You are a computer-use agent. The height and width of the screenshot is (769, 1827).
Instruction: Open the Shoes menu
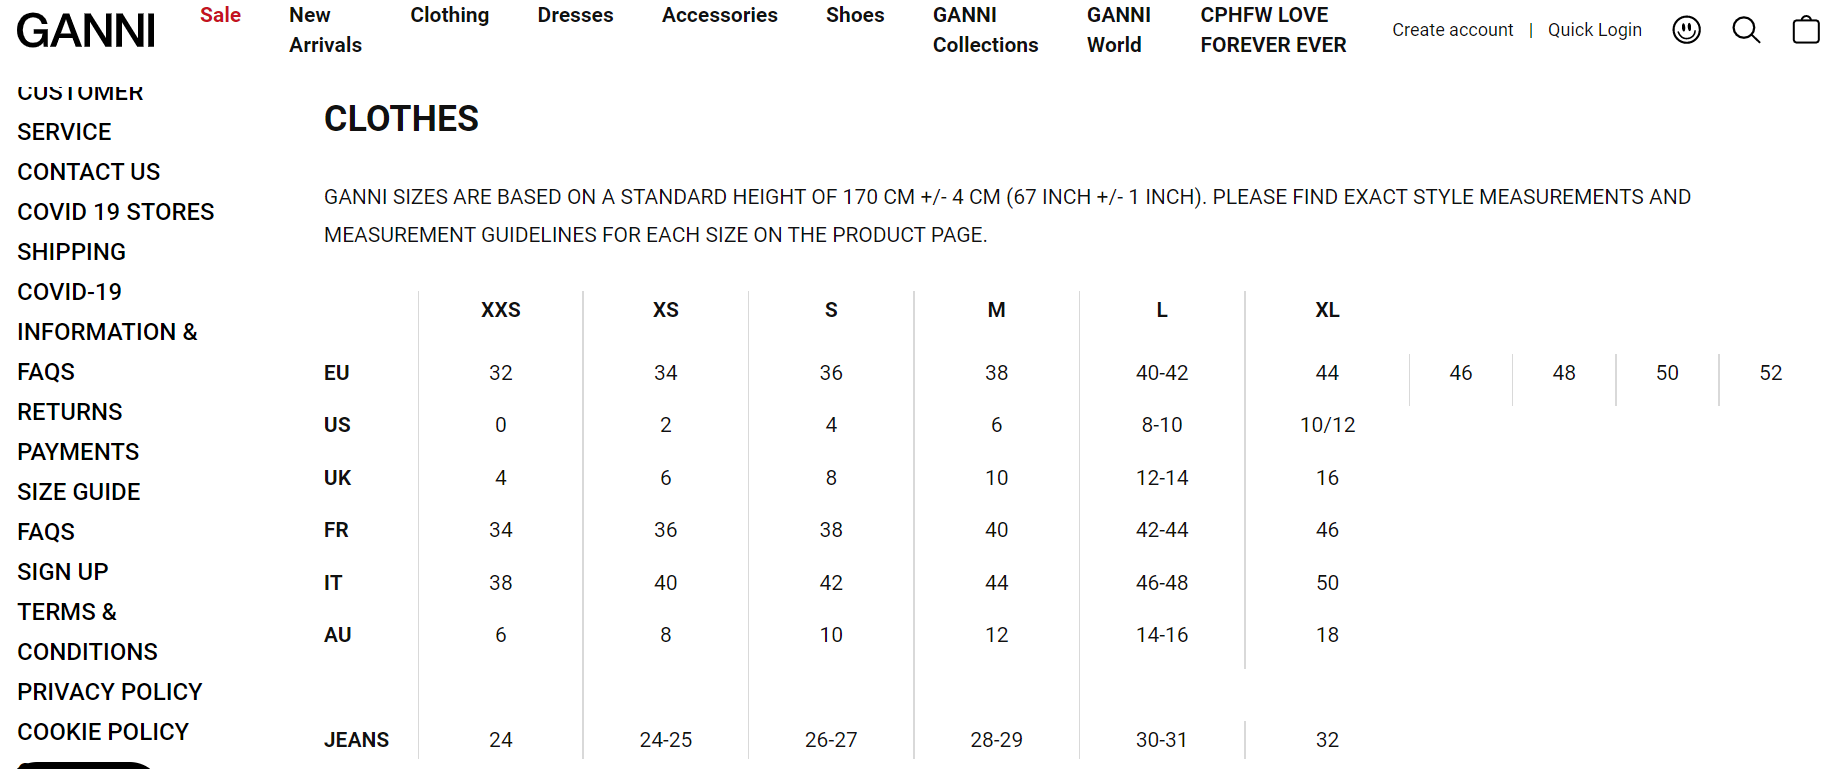click(x=855, y=15)
